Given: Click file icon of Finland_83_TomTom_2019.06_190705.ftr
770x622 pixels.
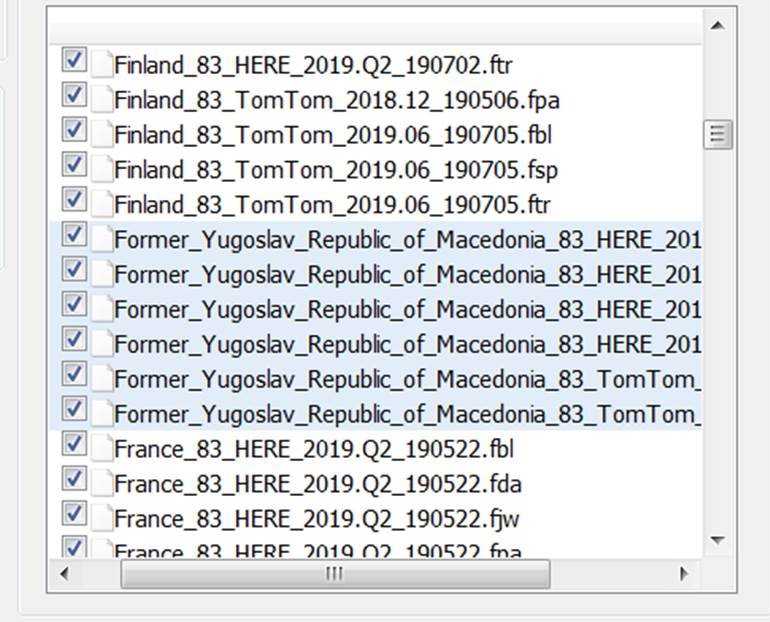Looking at the screenshot, I should (101, 205).
